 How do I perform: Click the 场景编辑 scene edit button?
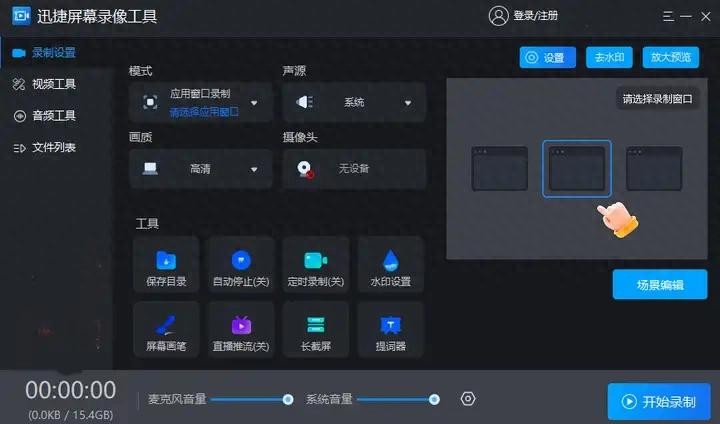click(659, 284)
